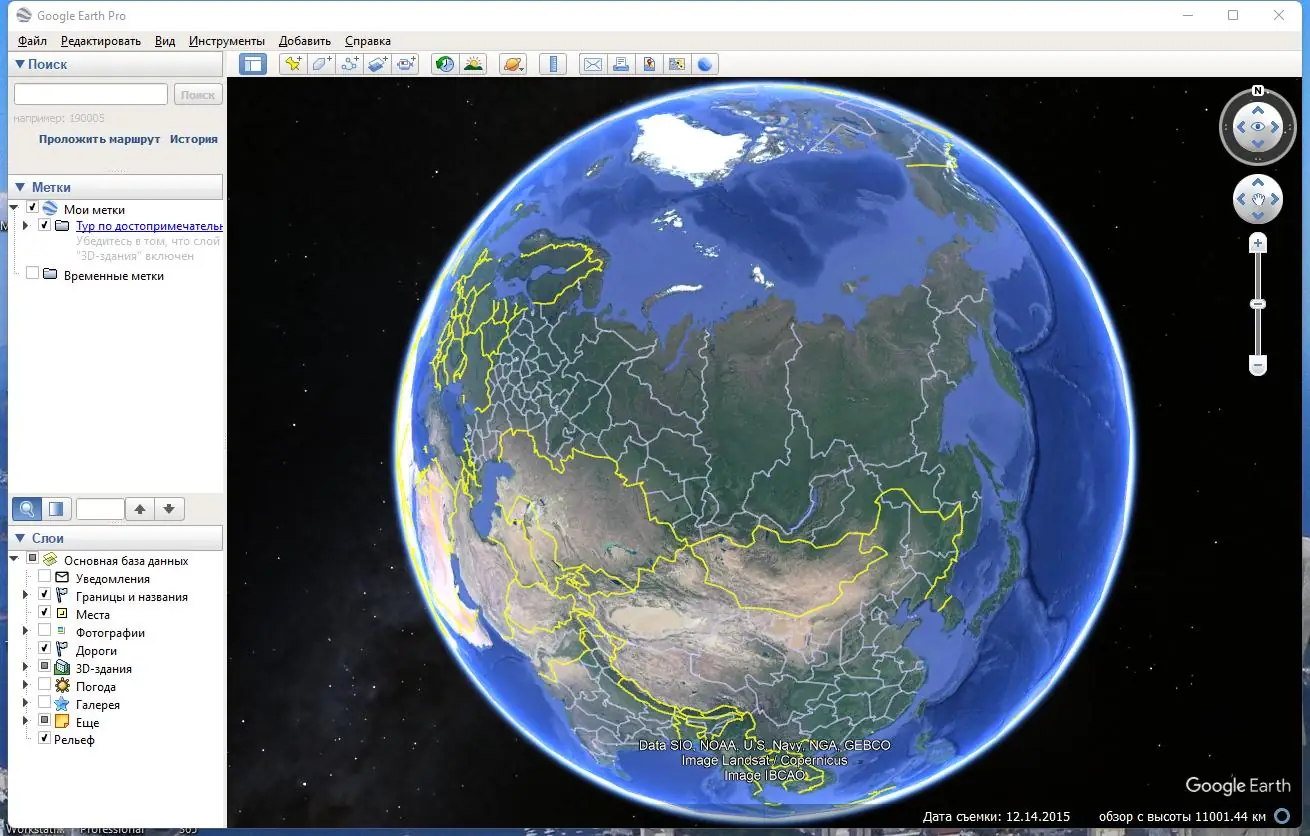This screenshot has height=836, width=1310.
Task: Open the Add Image Overlay tool
Action: tap(378, 63)
